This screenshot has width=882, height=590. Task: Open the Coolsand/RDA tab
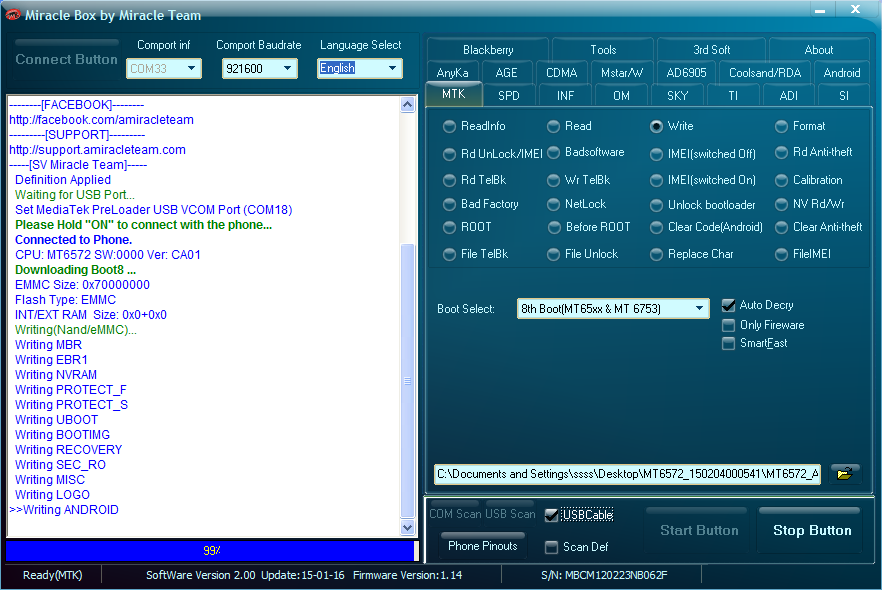[764, 73]
